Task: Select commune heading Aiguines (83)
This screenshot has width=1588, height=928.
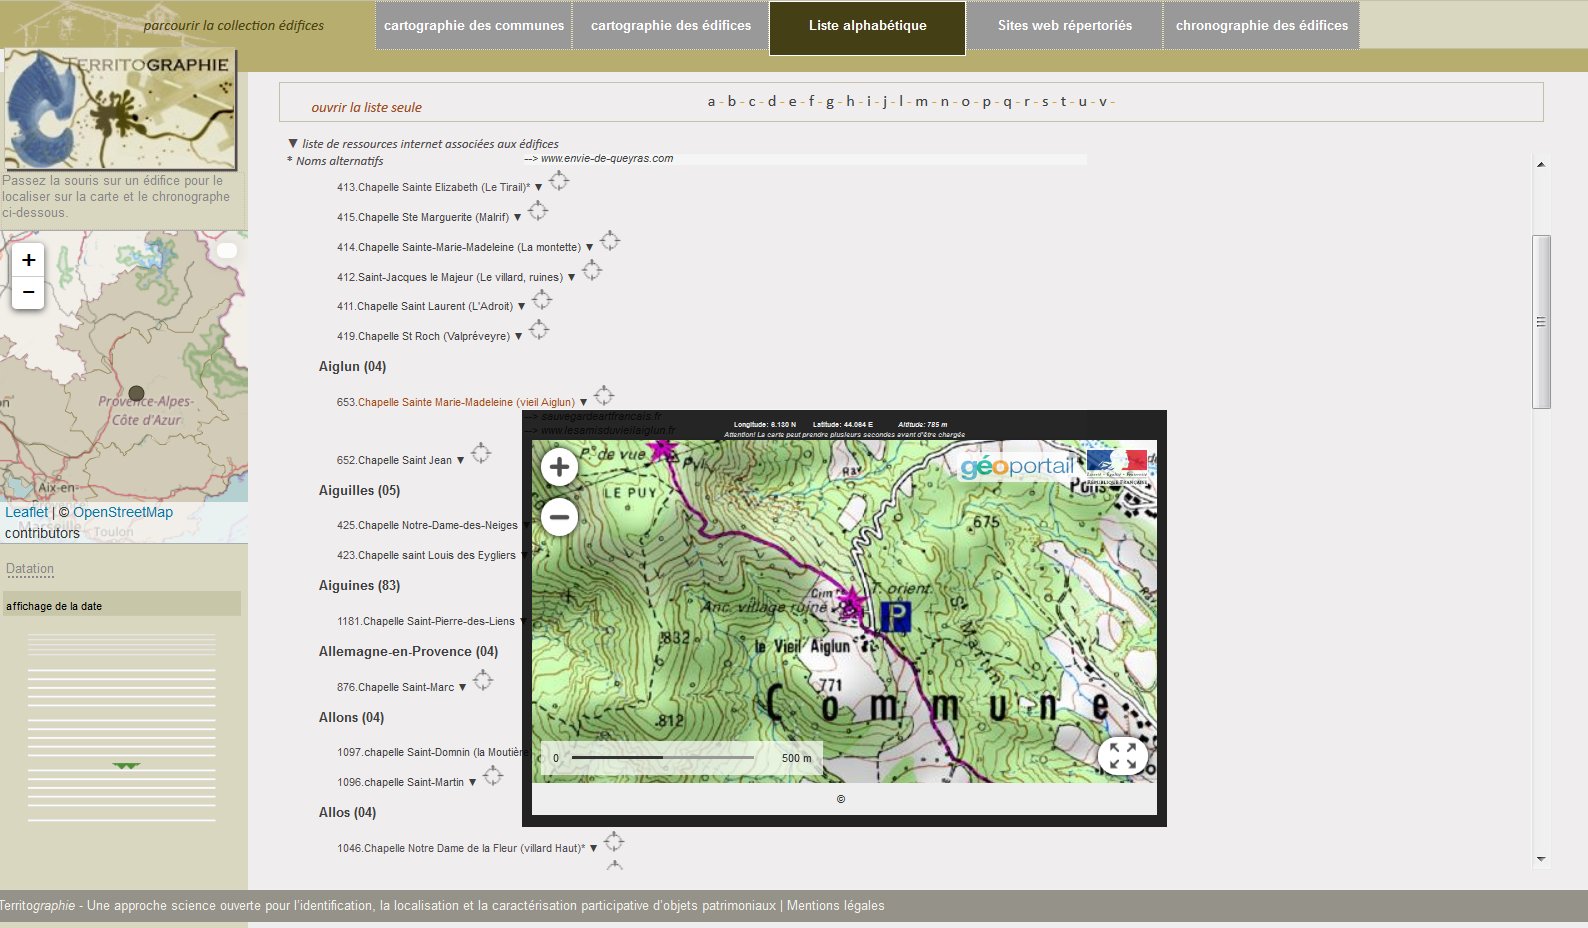Action: pos(359,585)
